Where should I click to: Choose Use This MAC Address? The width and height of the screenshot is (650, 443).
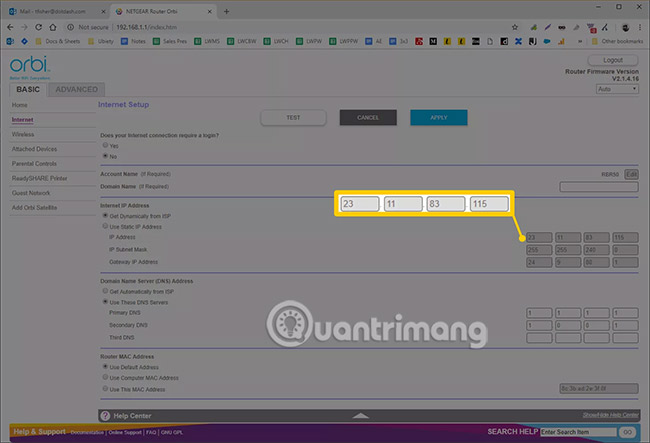click(105, 389)
